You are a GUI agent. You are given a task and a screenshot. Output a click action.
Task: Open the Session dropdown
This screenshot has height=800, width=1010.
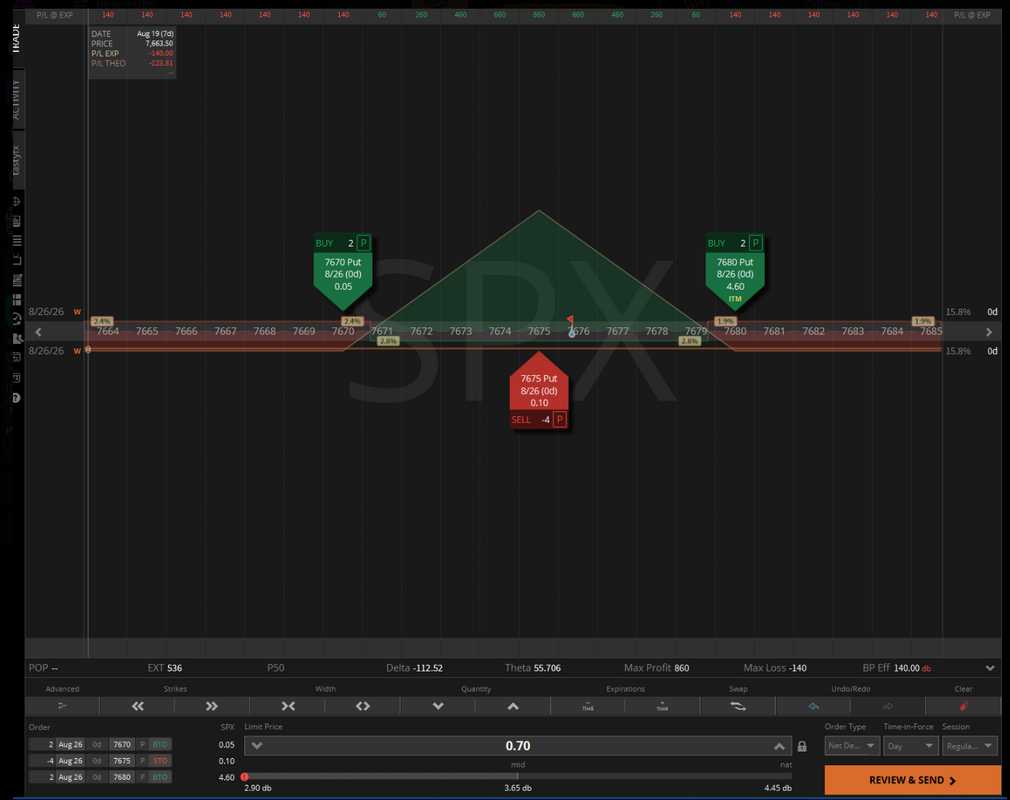pyautogui.click(x=969, y=746)
